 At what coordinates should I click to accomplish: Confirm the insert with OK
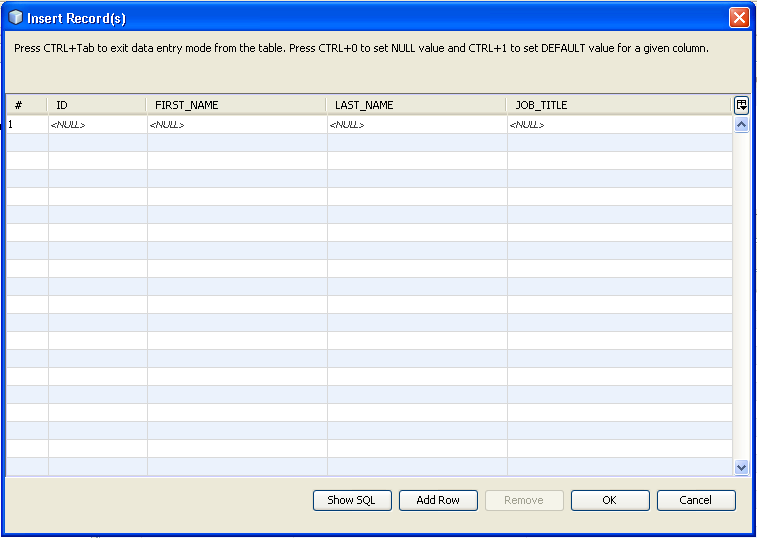tap(610, 500)
